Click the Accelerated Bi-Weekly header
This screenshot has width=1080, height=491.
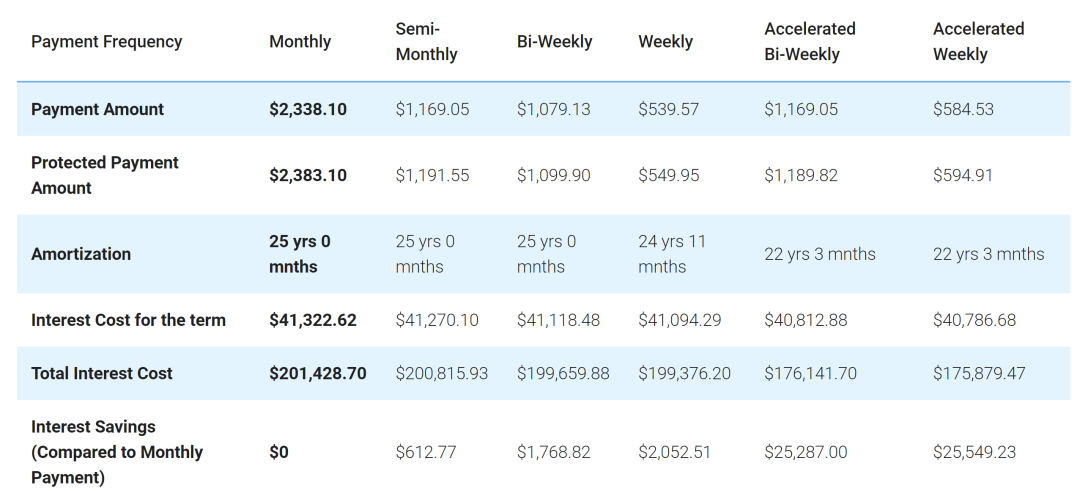click(810, 41)
